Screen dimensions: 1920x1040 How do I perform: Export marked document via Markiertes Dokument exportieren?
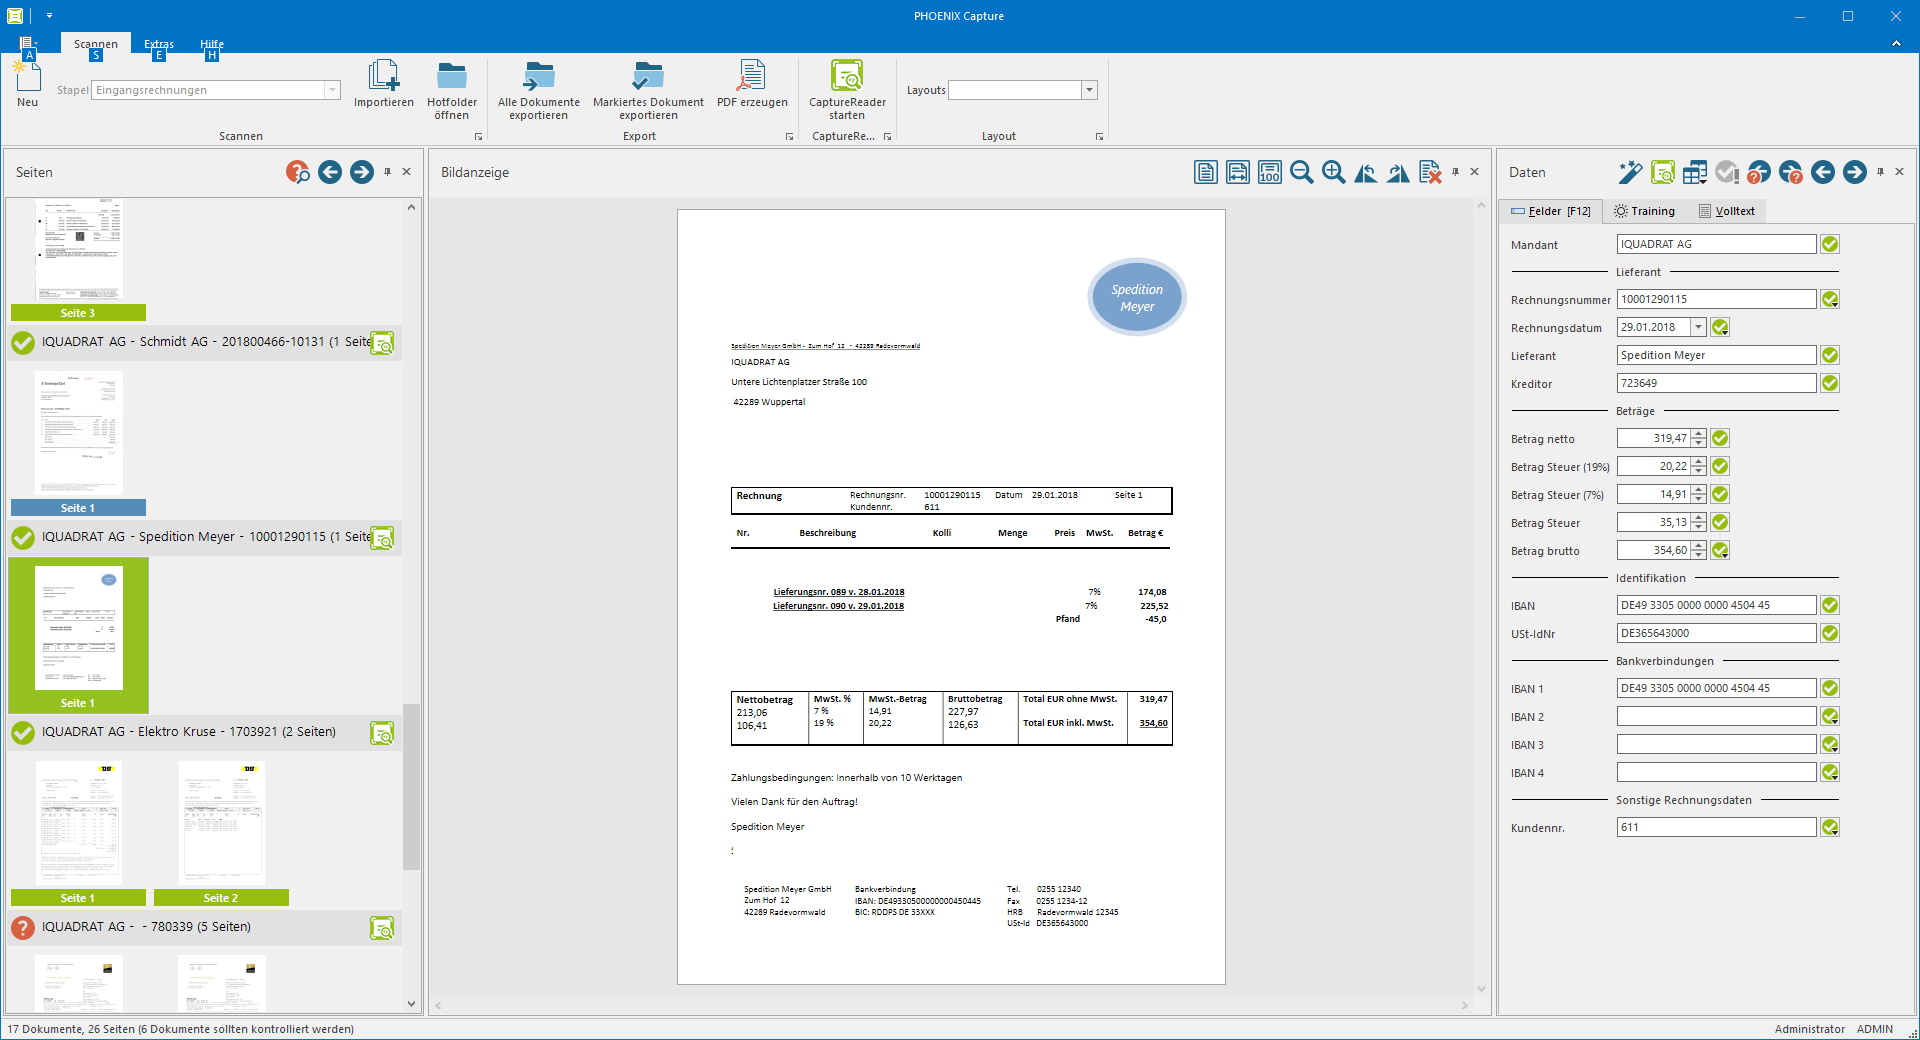pos(648,90)
